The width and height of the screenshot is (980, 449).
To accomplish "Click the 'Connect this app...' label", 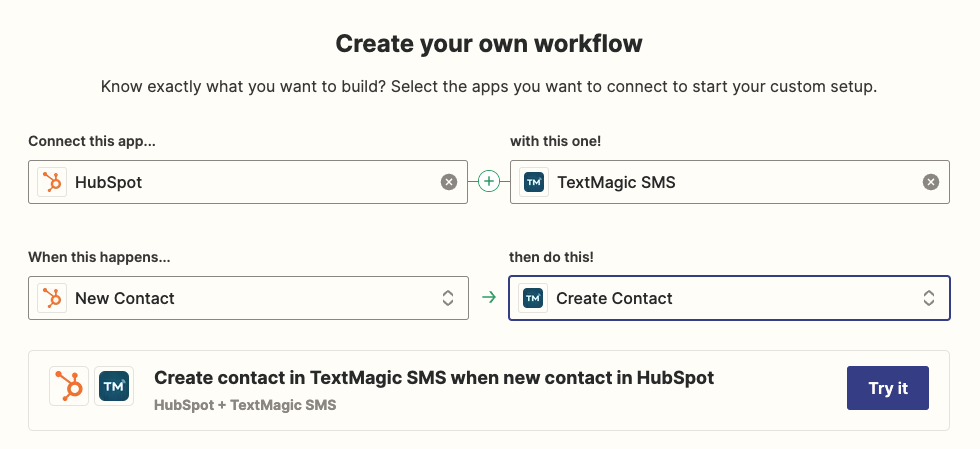I will coord(91,141).
